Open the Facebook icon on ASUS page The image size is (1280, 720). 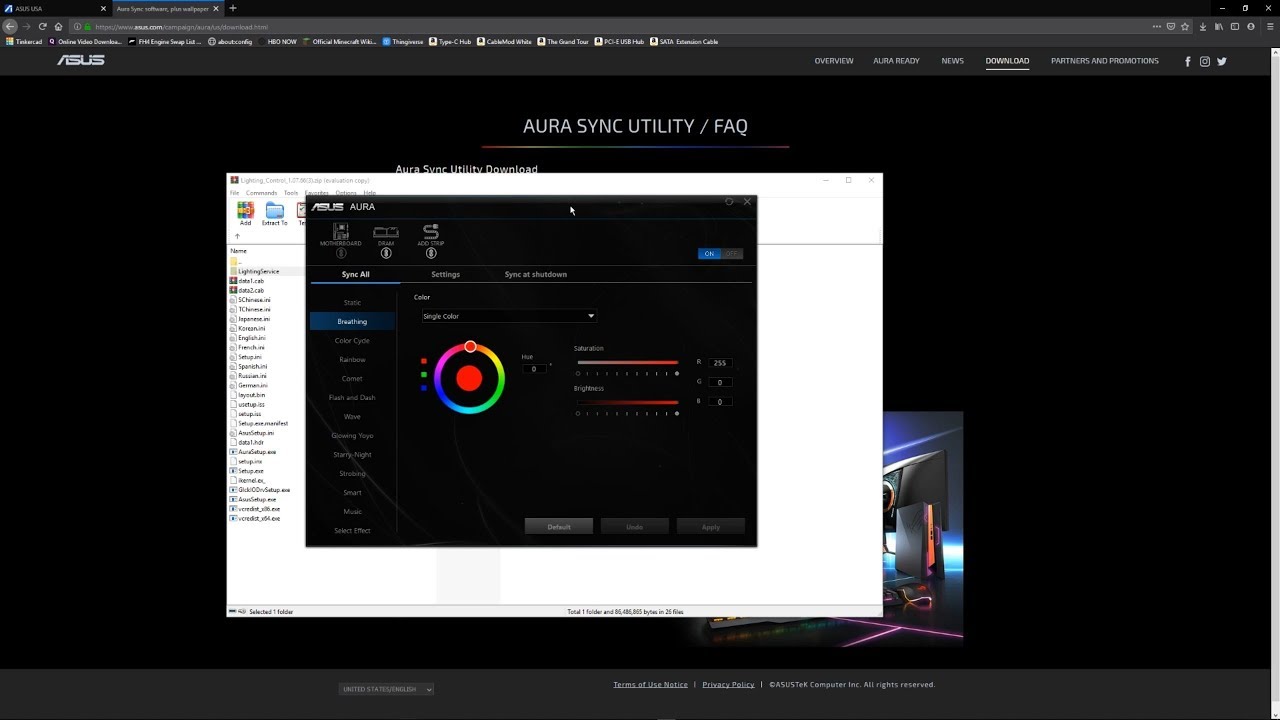tap(1188, 61)
